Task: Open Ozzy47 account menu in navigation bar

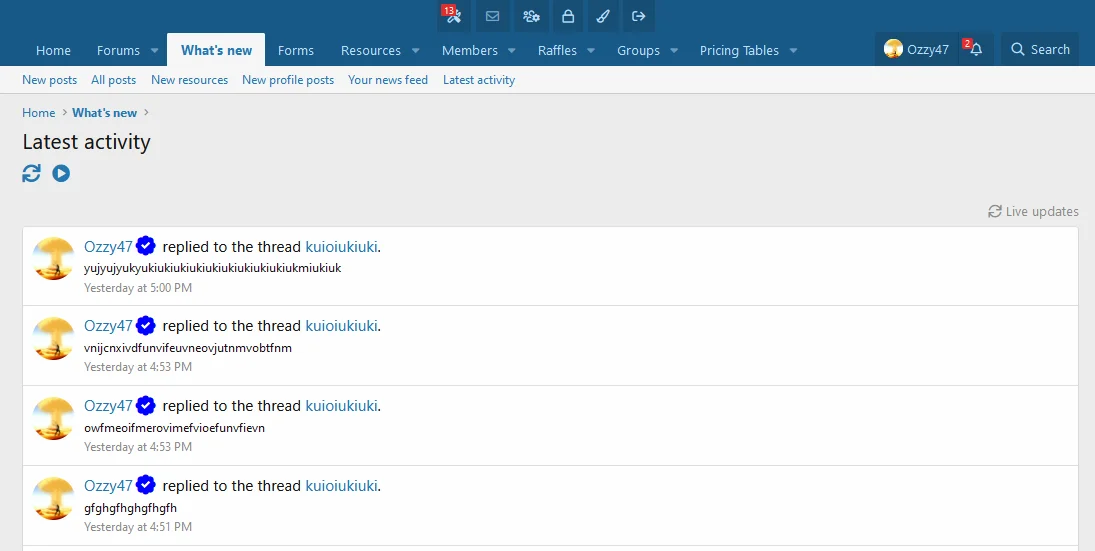Action: (x=916, y=49)
